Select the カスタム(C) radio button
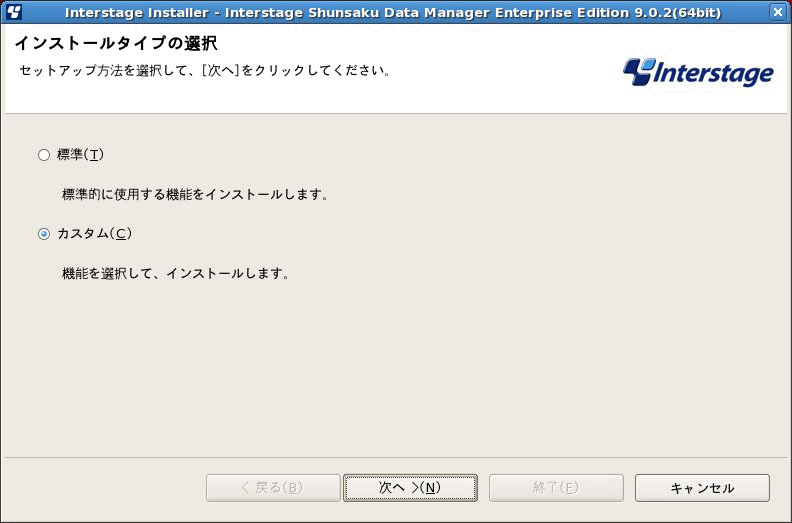This screenshot has height=523, width=792. pos(44,234)
